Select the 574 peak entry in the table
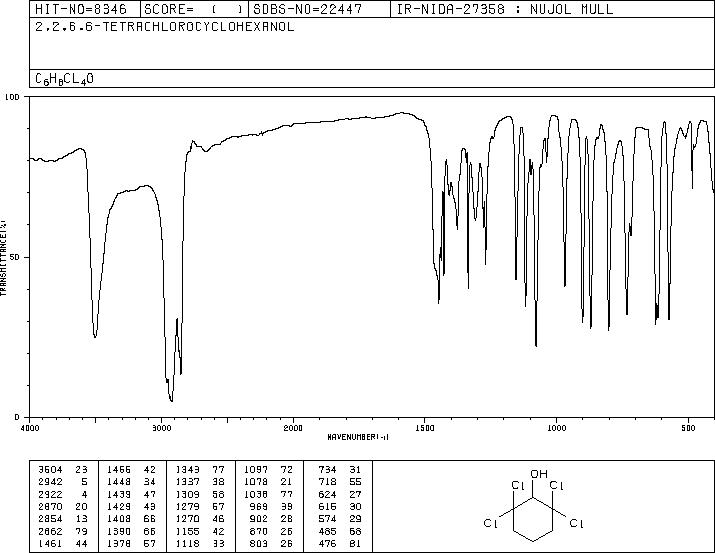The image size is (715, 553). (340, 519)
